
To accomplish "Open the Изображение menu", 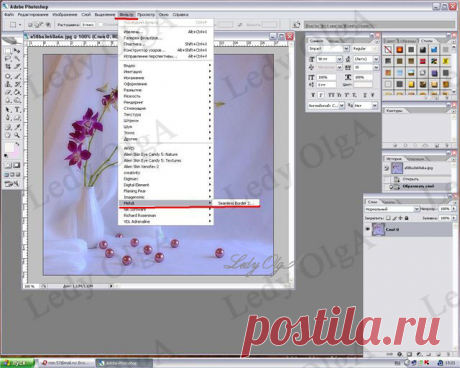I will point(65,15).
